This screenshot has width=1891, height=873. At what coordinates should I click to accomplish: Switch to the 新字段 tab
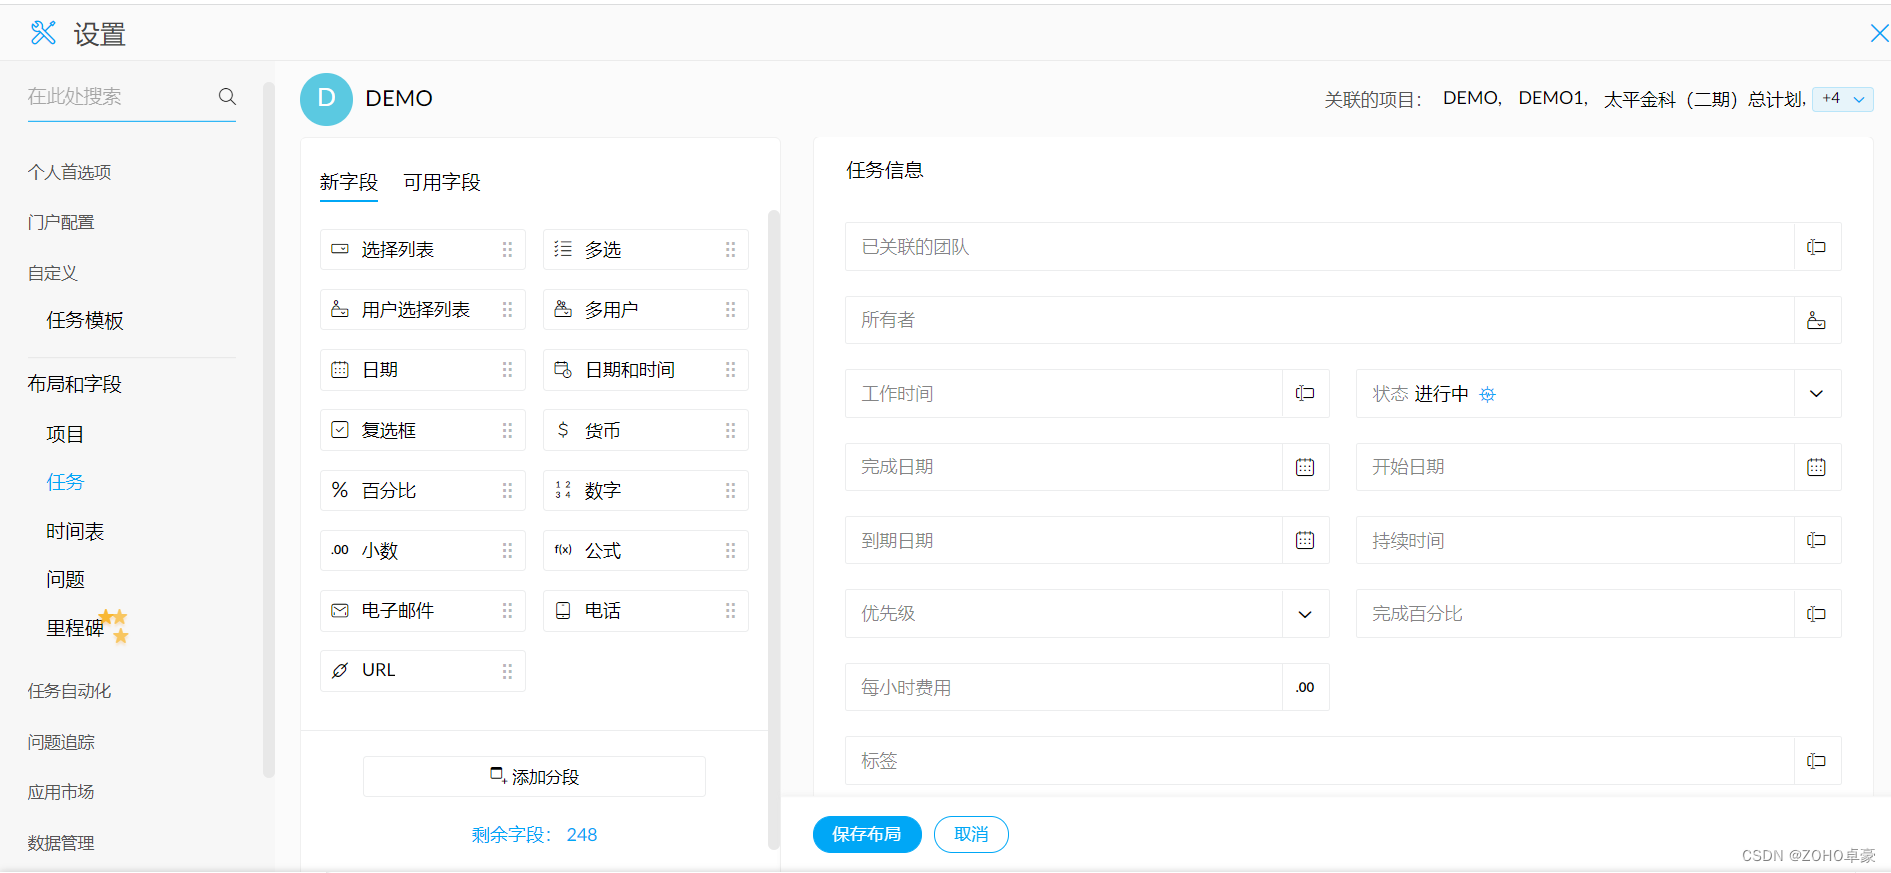(349, 182)
